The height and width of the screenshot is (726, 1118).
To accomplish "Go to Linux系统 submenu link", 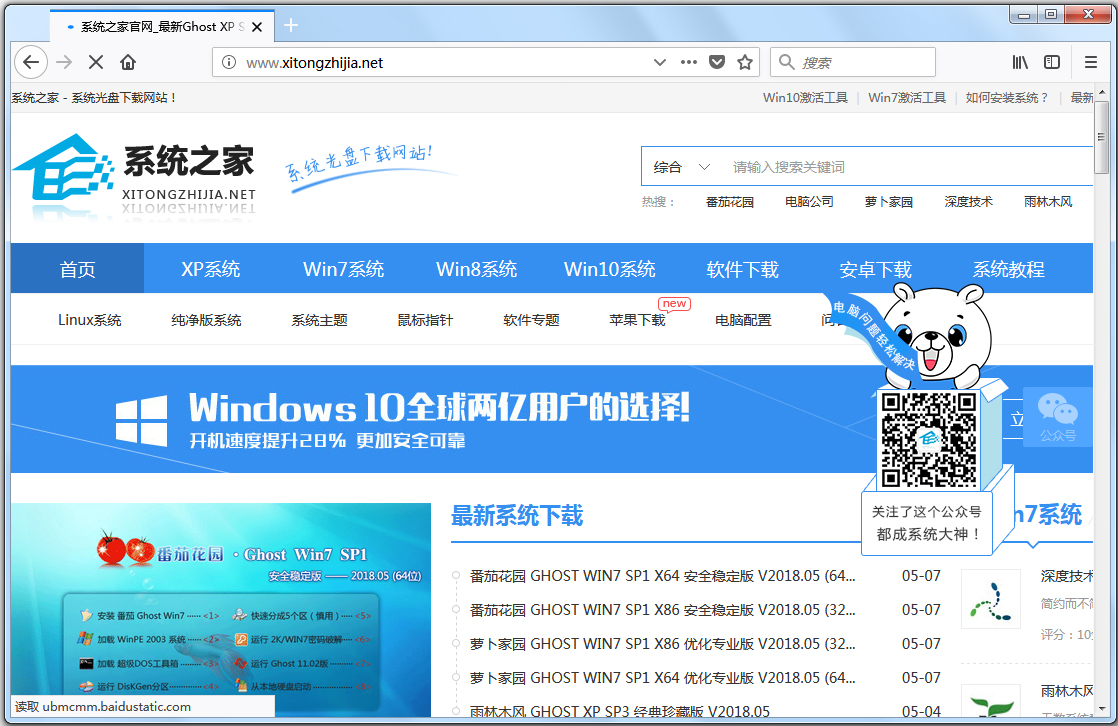I will tap(90, 320).
